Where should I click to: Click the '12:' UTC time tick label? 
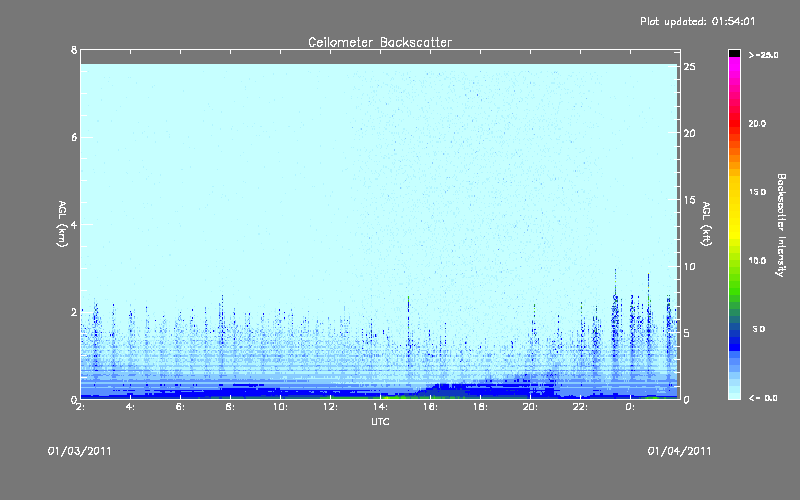coord(330,407)
